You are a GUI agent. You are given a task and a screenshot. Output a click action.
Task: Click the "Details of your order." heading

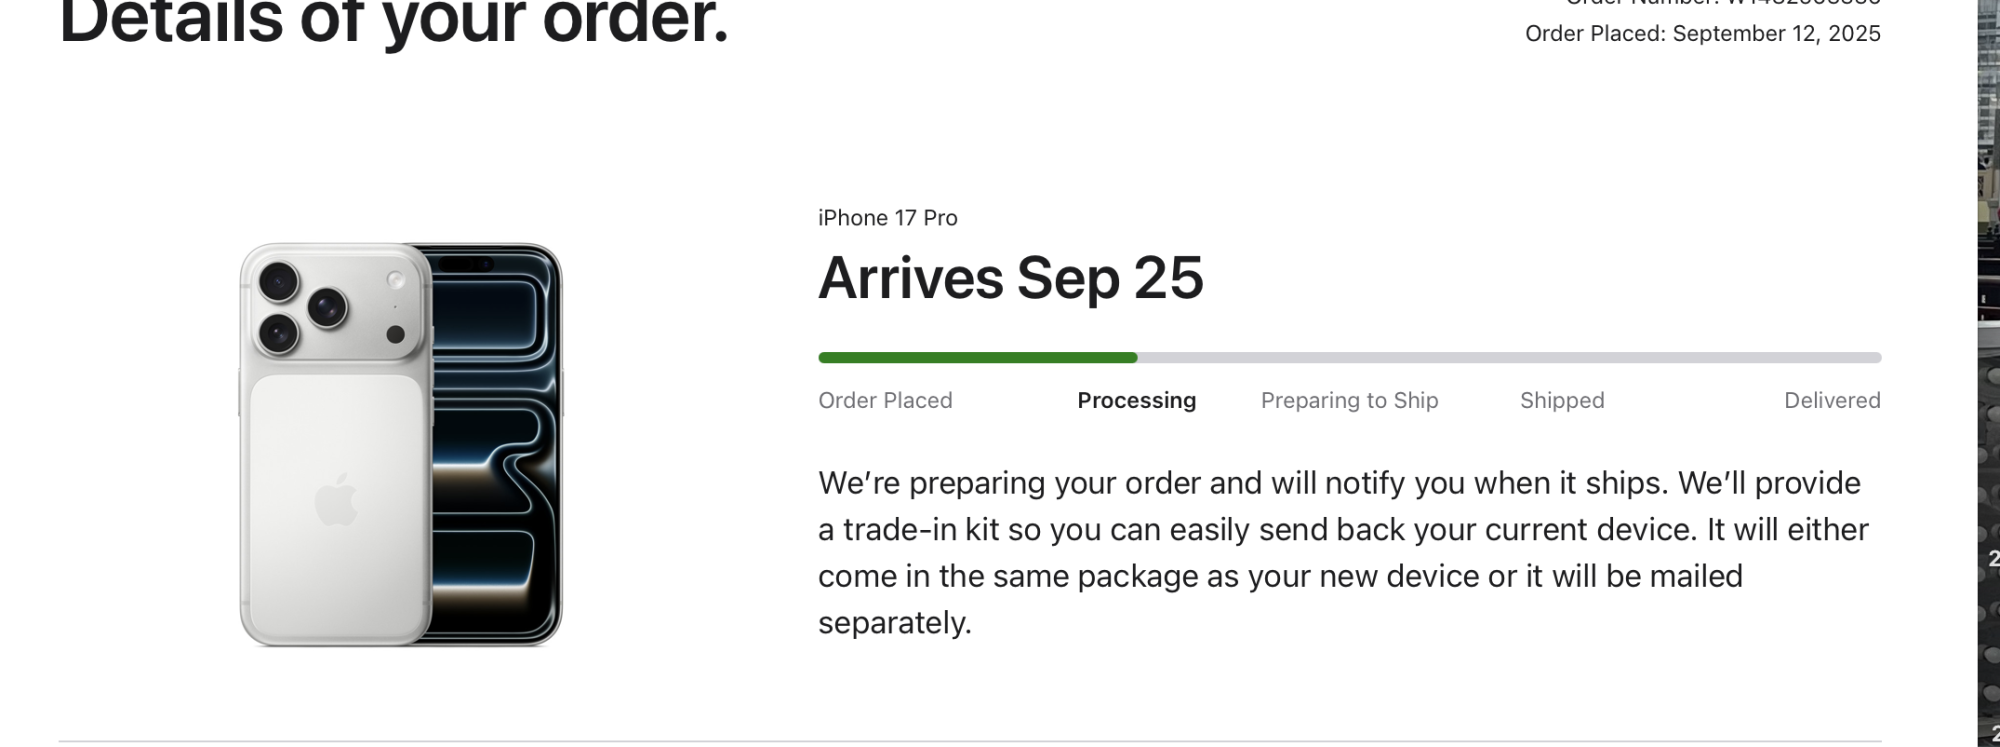point(394,22)
